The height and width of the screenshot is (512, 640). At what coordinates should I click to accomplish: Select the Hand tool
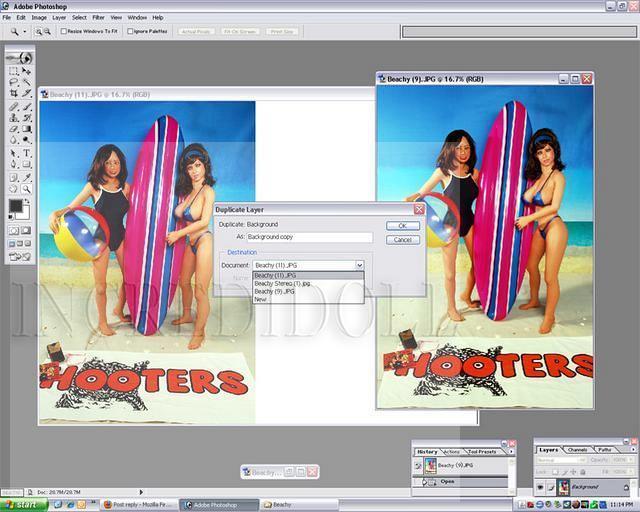point(13,189)
